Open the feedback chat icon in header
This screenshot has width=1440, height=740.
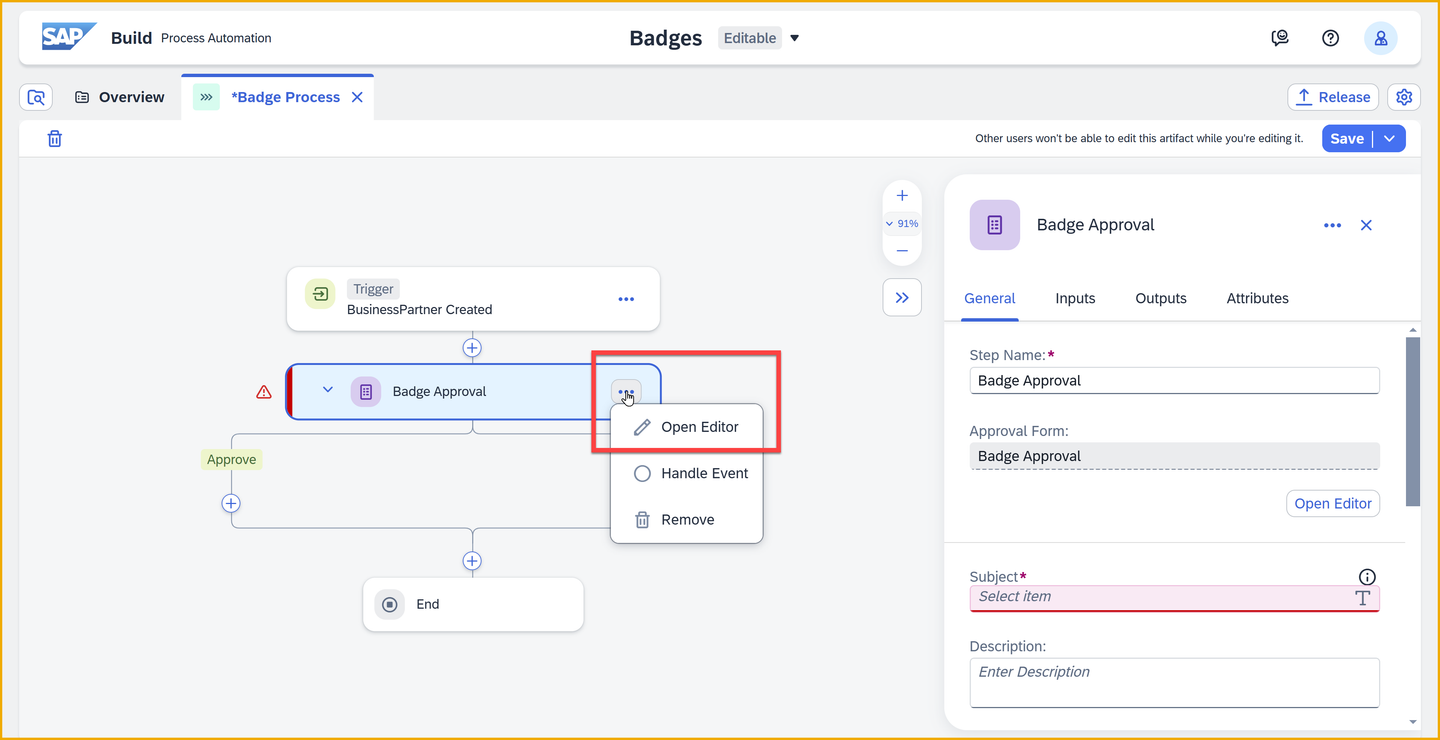point(1280,38)
